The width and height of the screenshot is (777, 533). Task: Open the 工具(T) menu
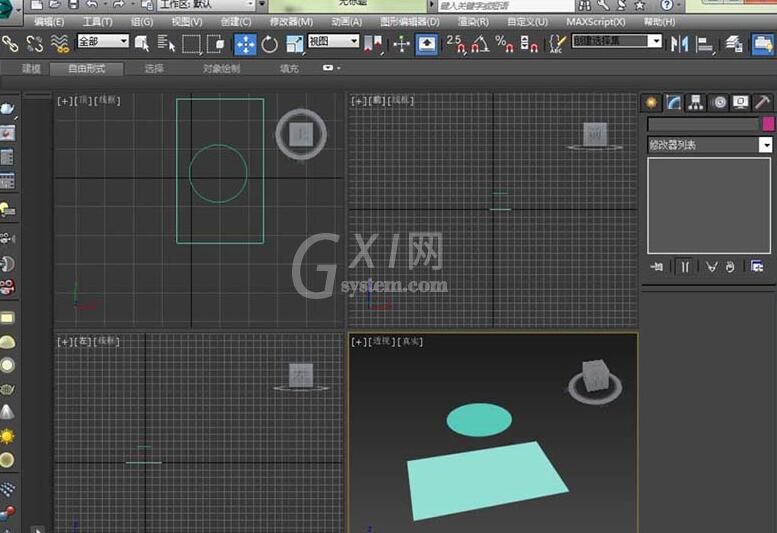[x=98, y=22]
